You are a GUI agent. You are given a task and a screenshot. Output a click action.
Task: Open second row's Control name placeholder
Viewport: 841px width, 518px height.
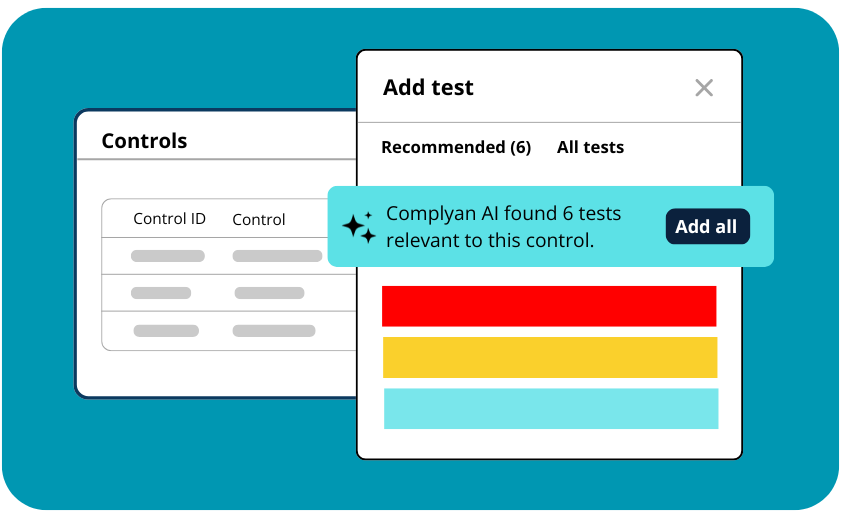(x=270, y=293)
